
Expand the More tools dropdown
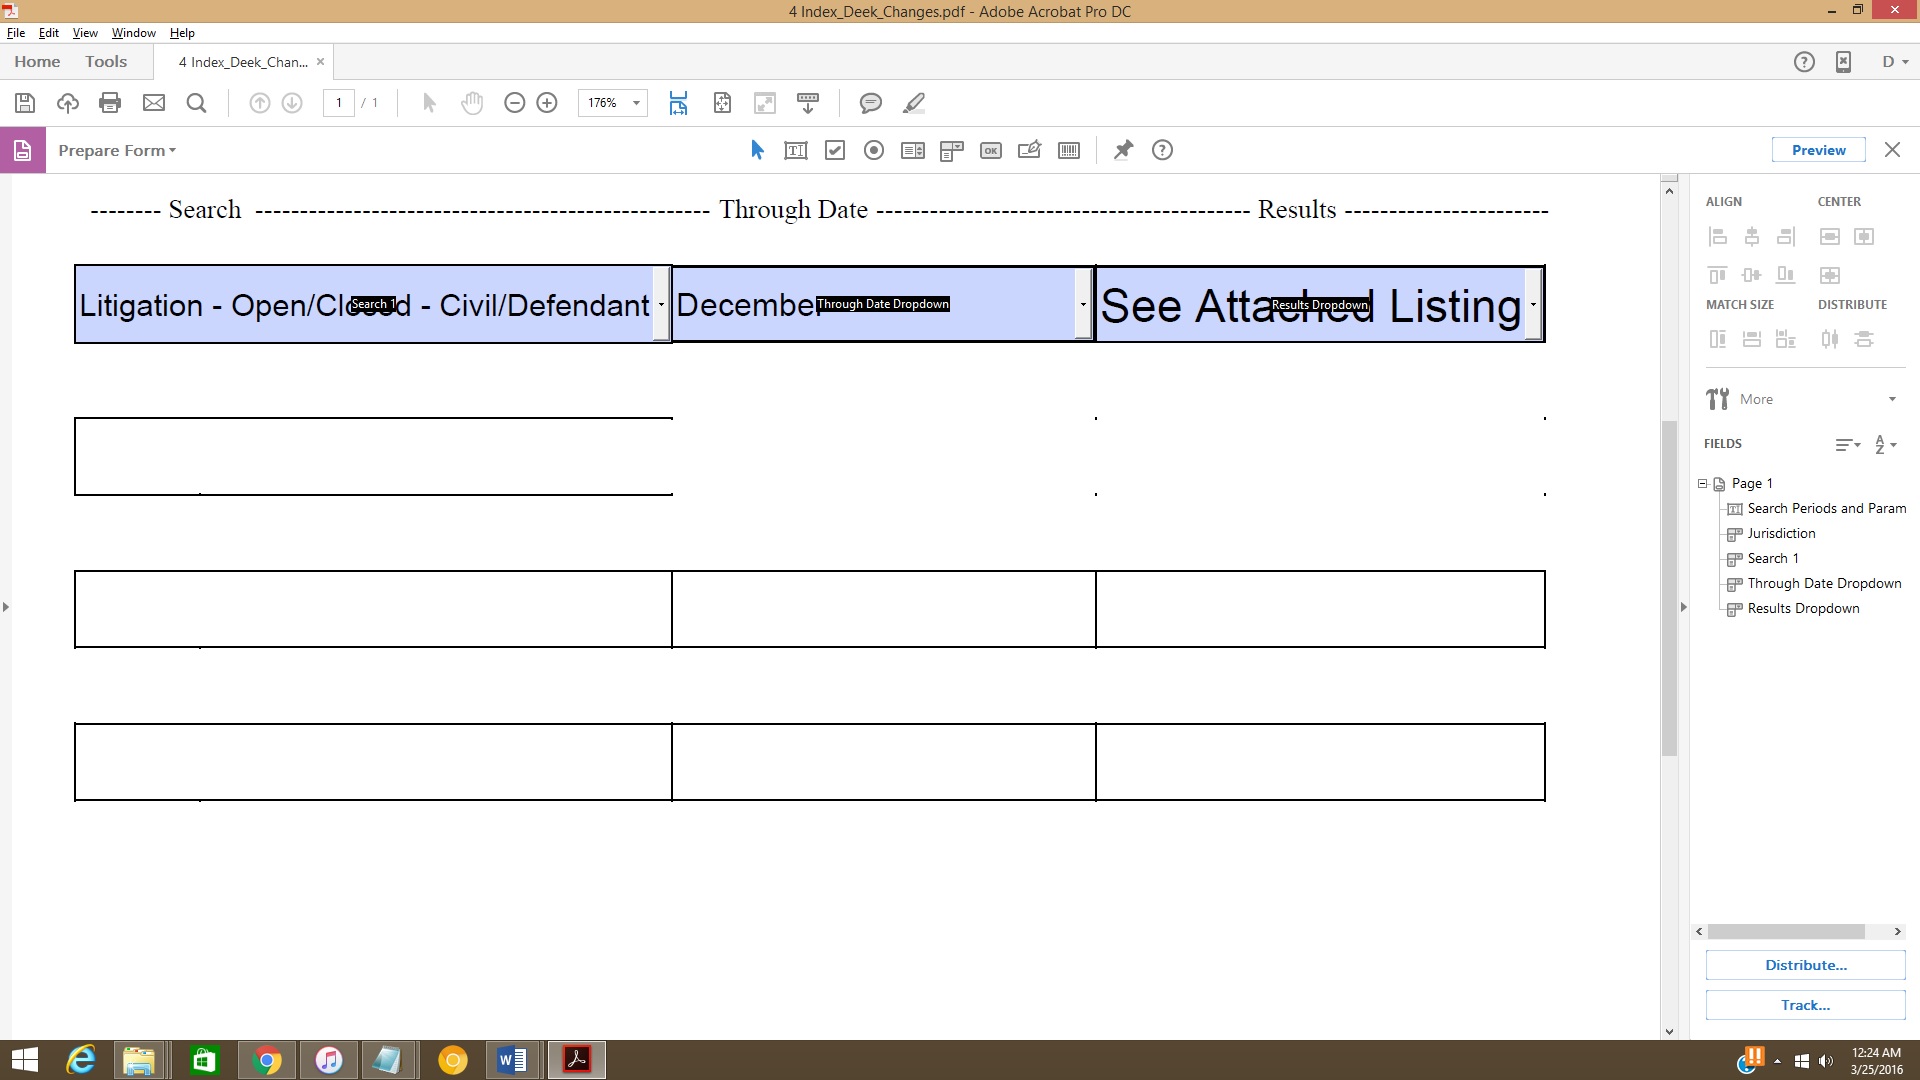pyautogui.click(x=1892, y=399)
